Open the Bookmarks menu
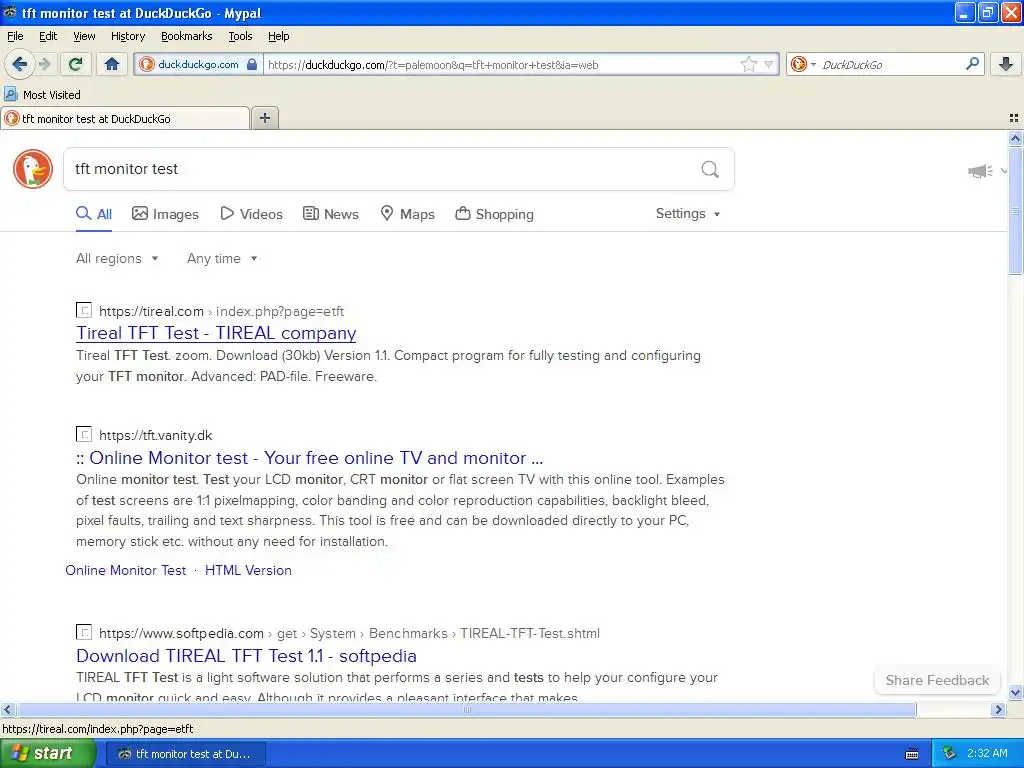 186,36
